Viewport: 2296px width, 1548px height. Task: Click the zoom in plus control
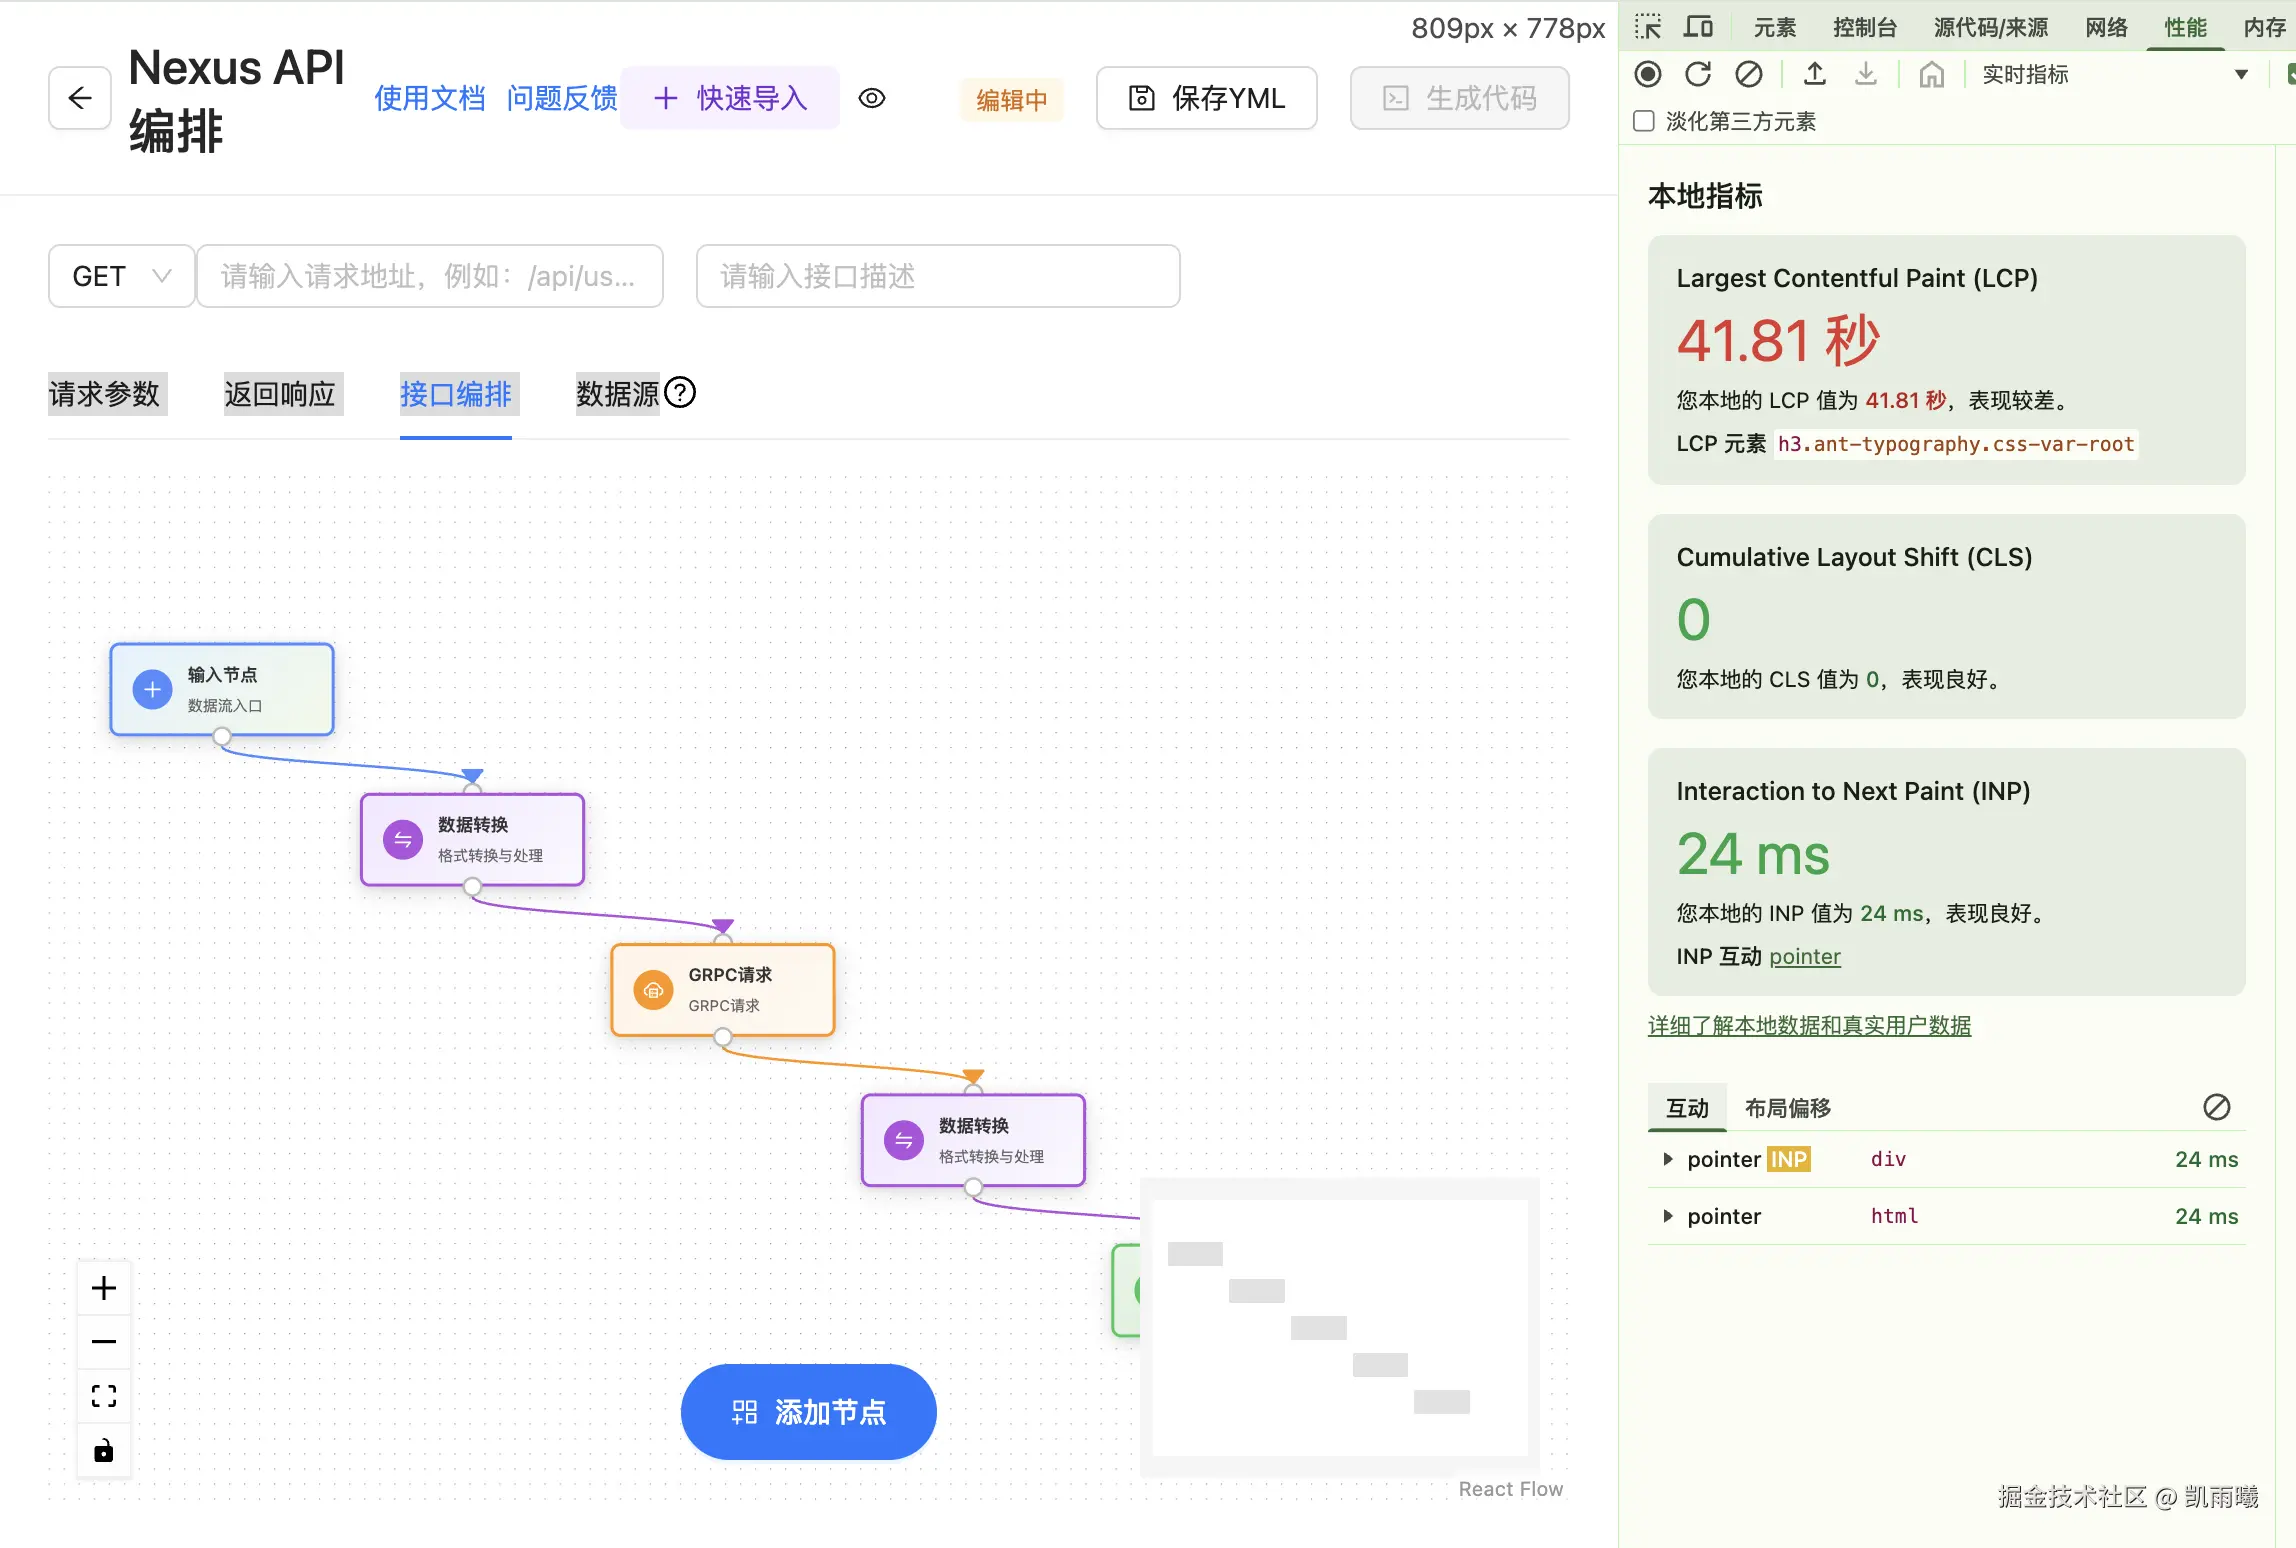(x=104, y=1288)
